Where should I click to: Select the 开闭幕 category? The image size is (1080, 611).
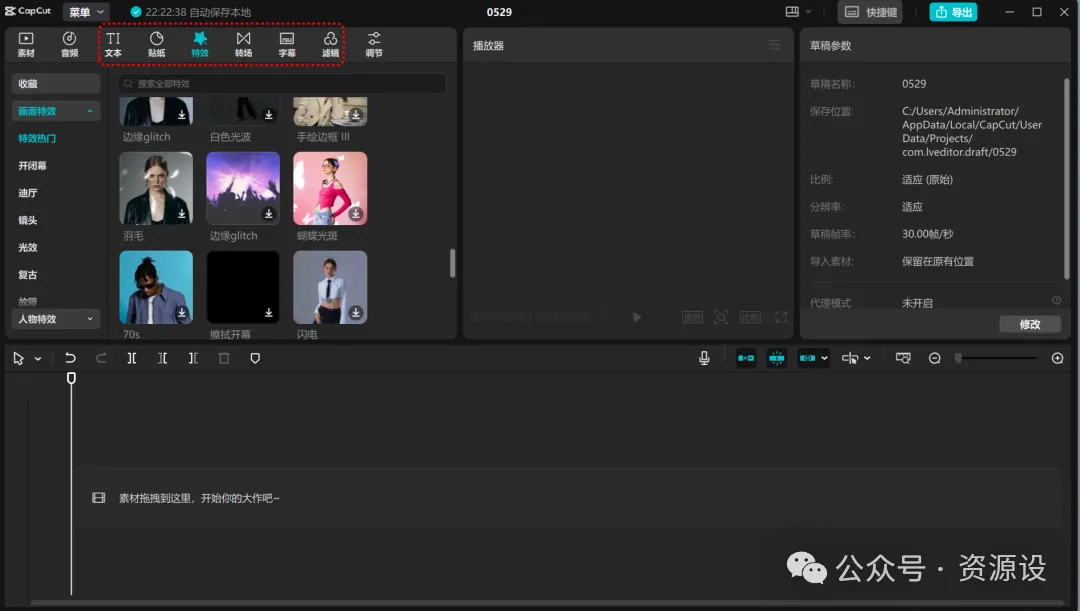point(32,166)
